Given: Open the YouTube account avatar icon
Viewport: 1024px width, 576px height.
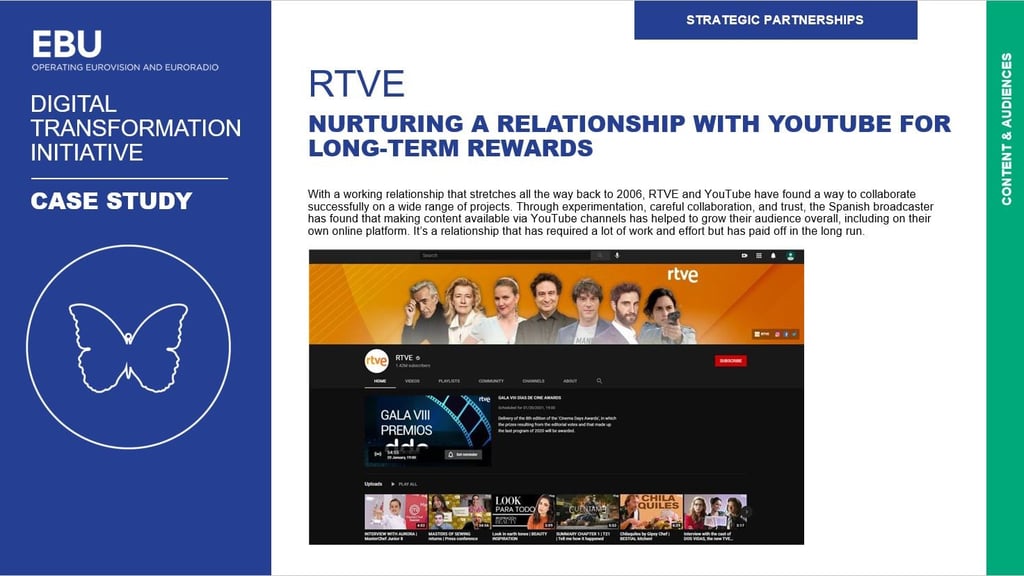Looking at the screenshot, I should (x=790, y=256).
